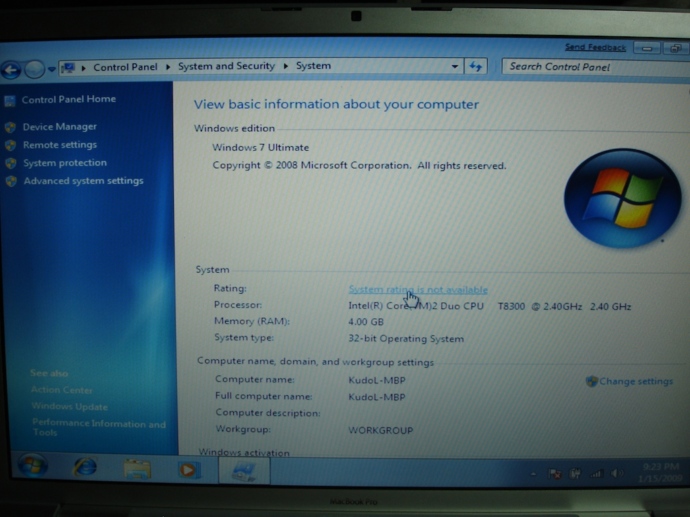
Task: Launch Internet Explorer from taskbar
Action: (x=85, y=467)
